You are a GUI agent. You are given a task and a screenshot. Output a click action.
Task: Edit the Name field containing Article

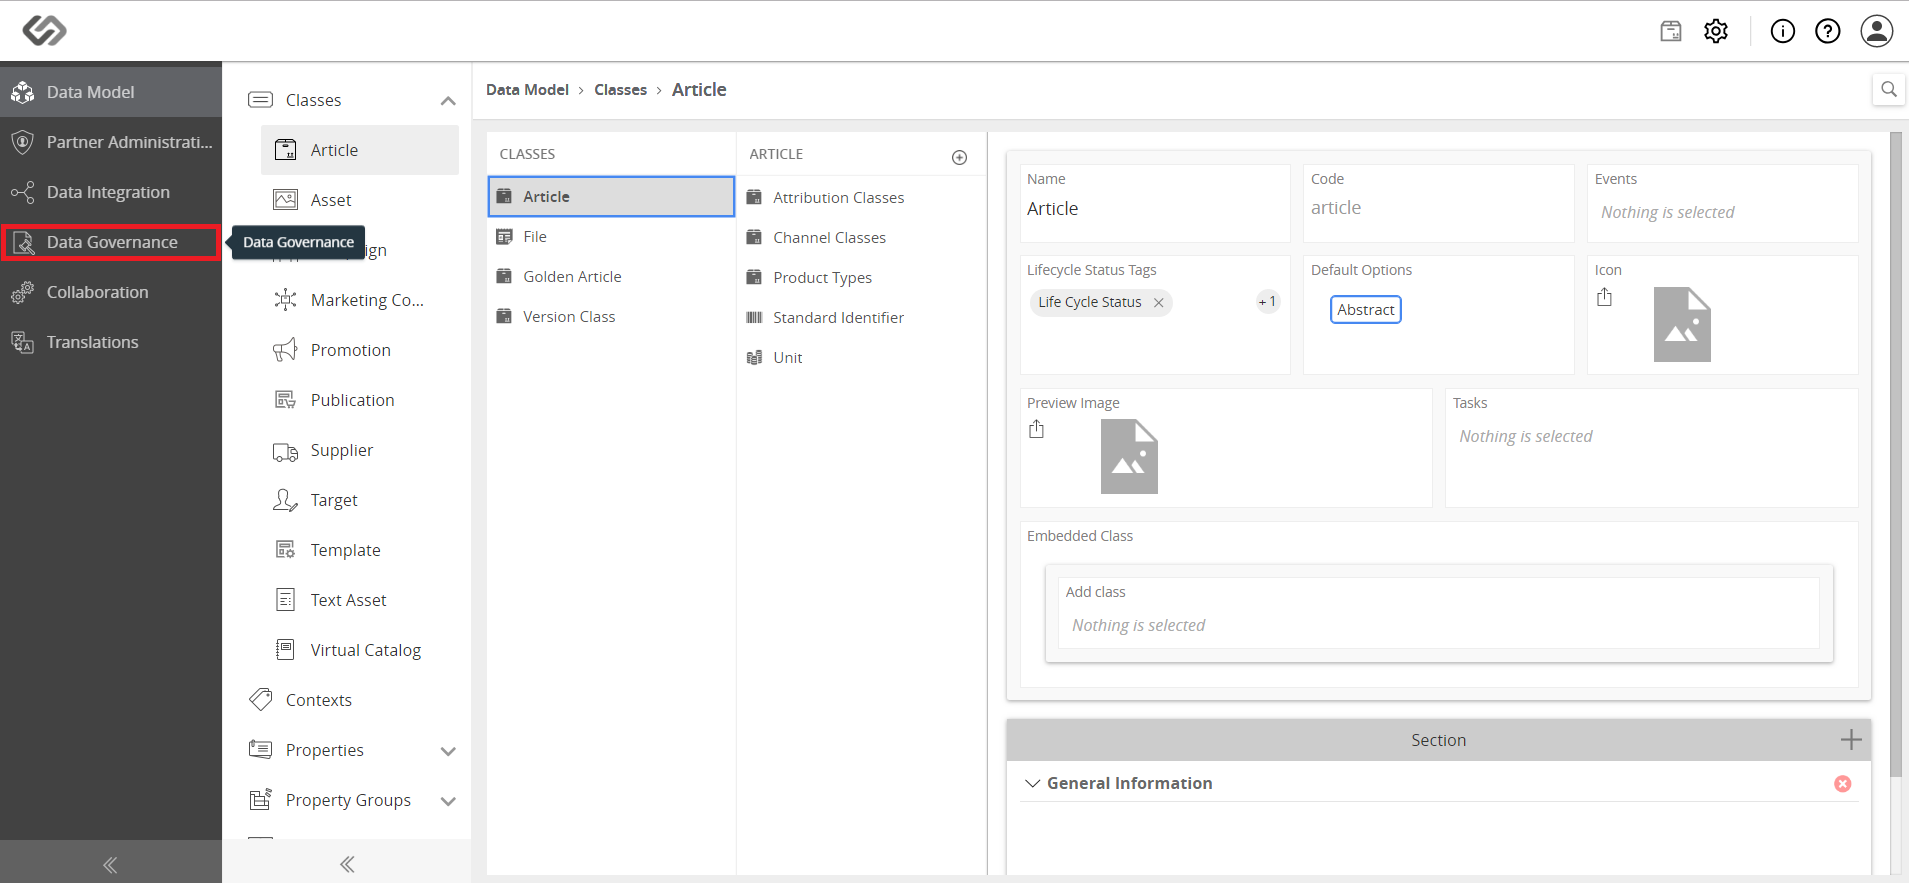[x=1155, y=208]
